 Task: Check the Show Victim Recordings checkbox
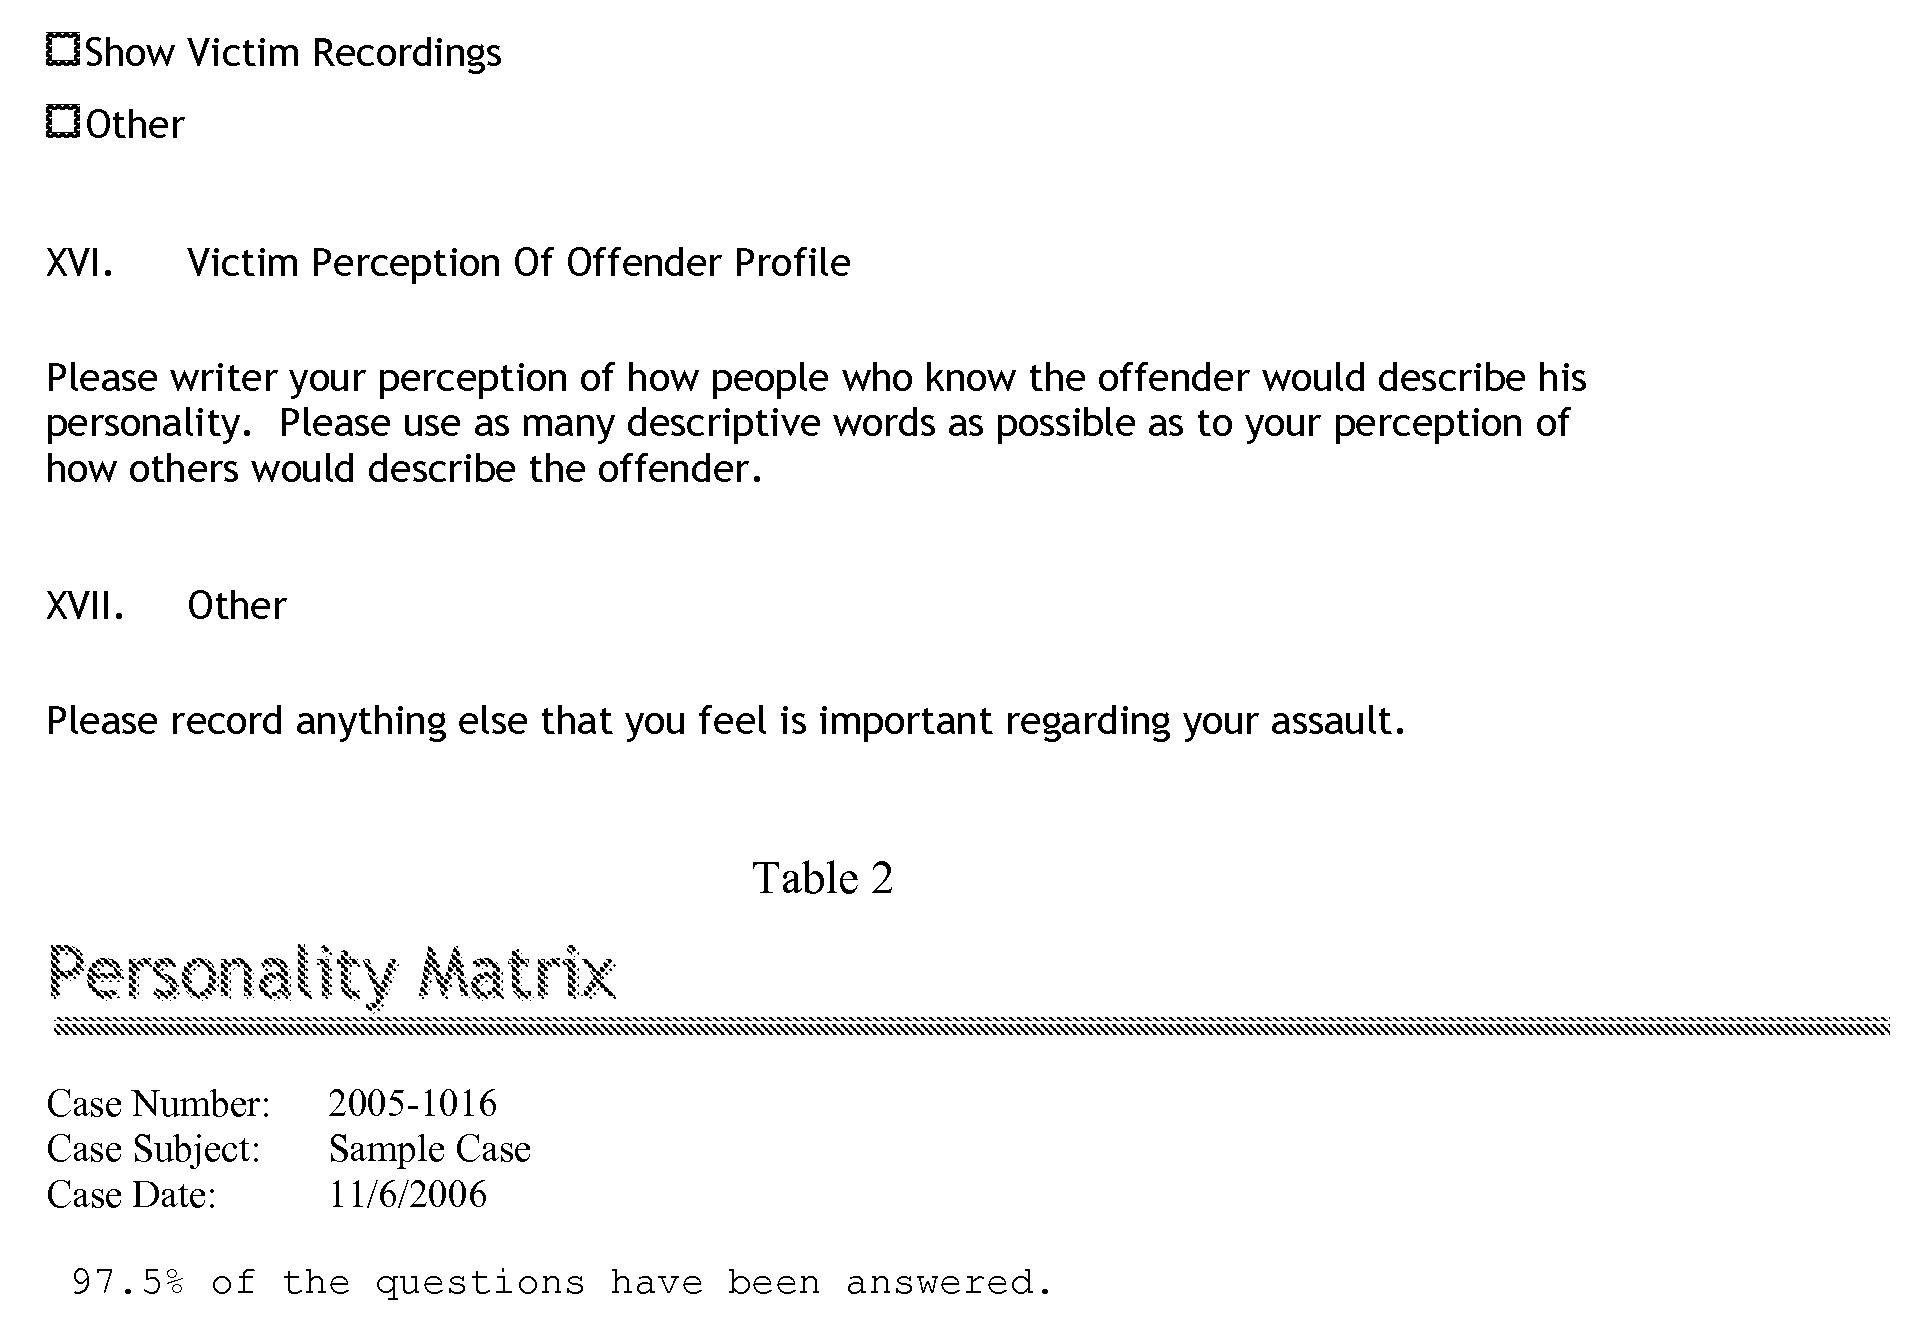63,50
